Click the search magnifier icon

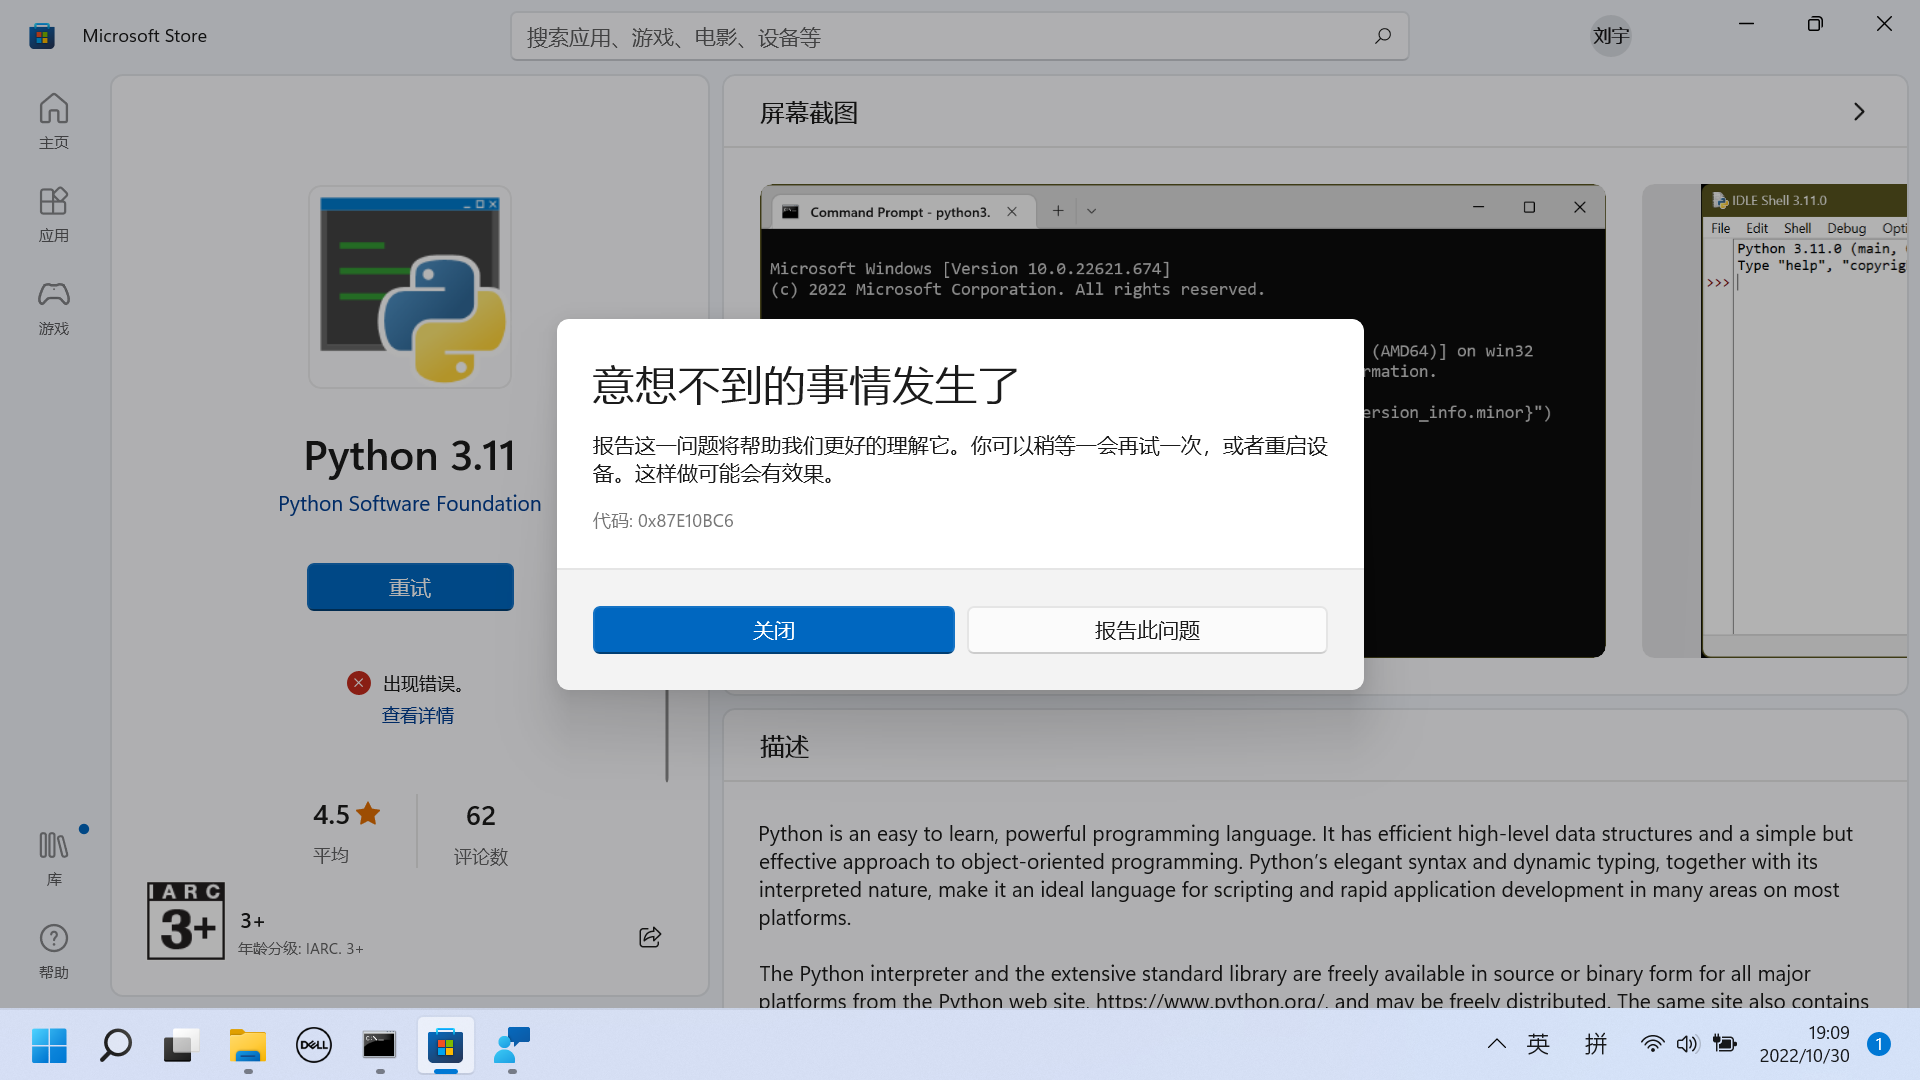tap(1383, 36)
